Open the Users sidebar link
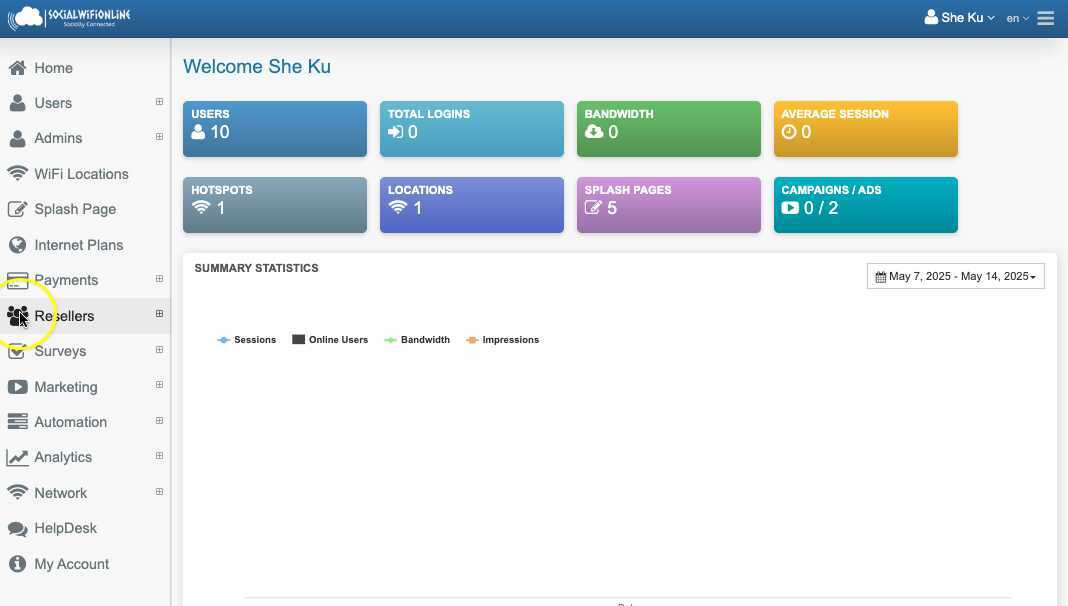1068x606 pixels. pos(53,103)
